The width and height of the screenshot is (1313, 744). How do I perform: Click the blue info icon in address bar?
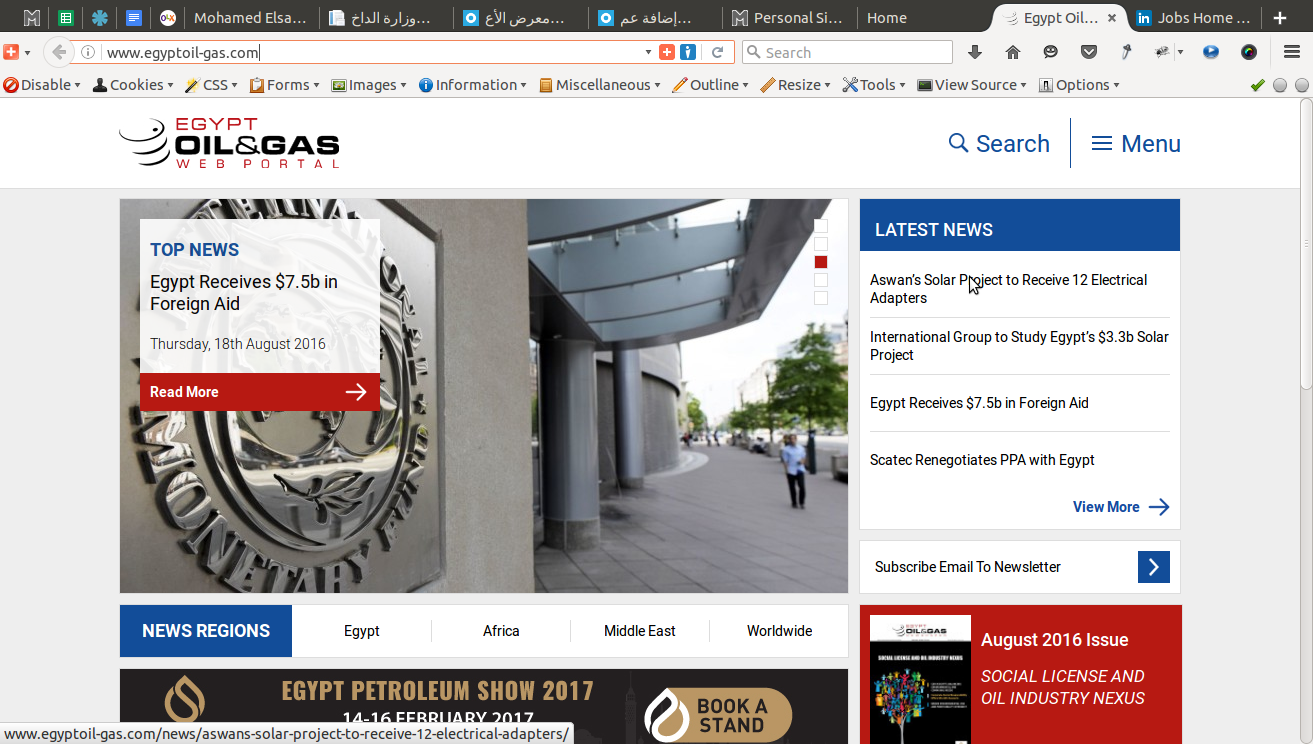(x=688, y=53)
